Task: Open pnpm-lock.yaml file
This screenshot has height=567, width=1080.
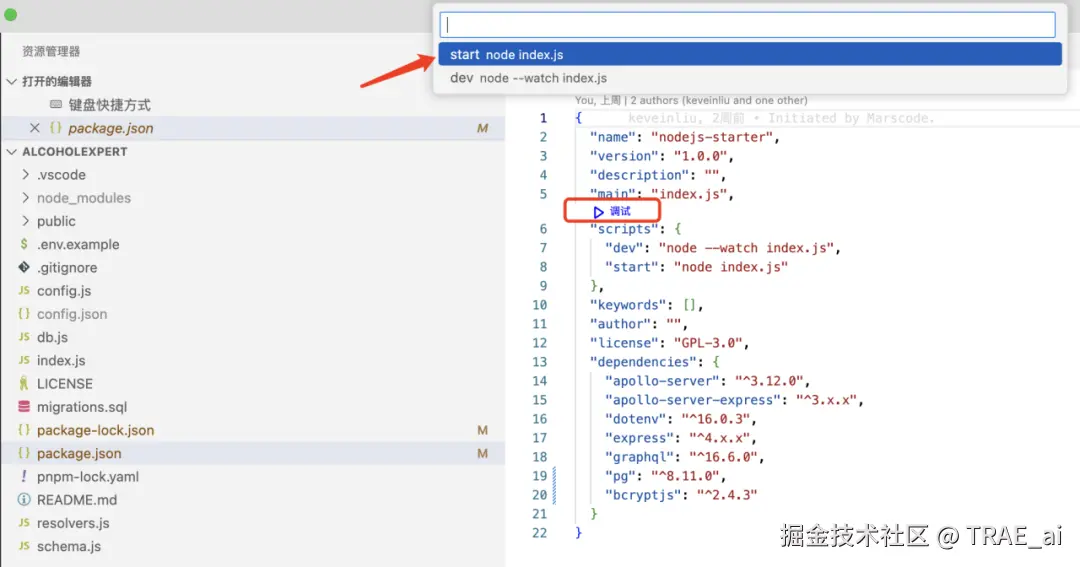Action: [87, 477]
